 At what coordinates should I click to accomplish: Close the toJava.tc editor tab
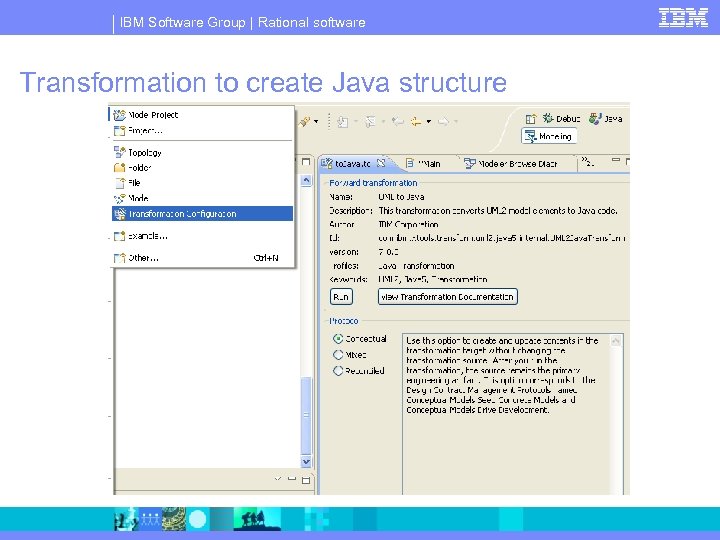pyautogui.click(x=381, y=163)
